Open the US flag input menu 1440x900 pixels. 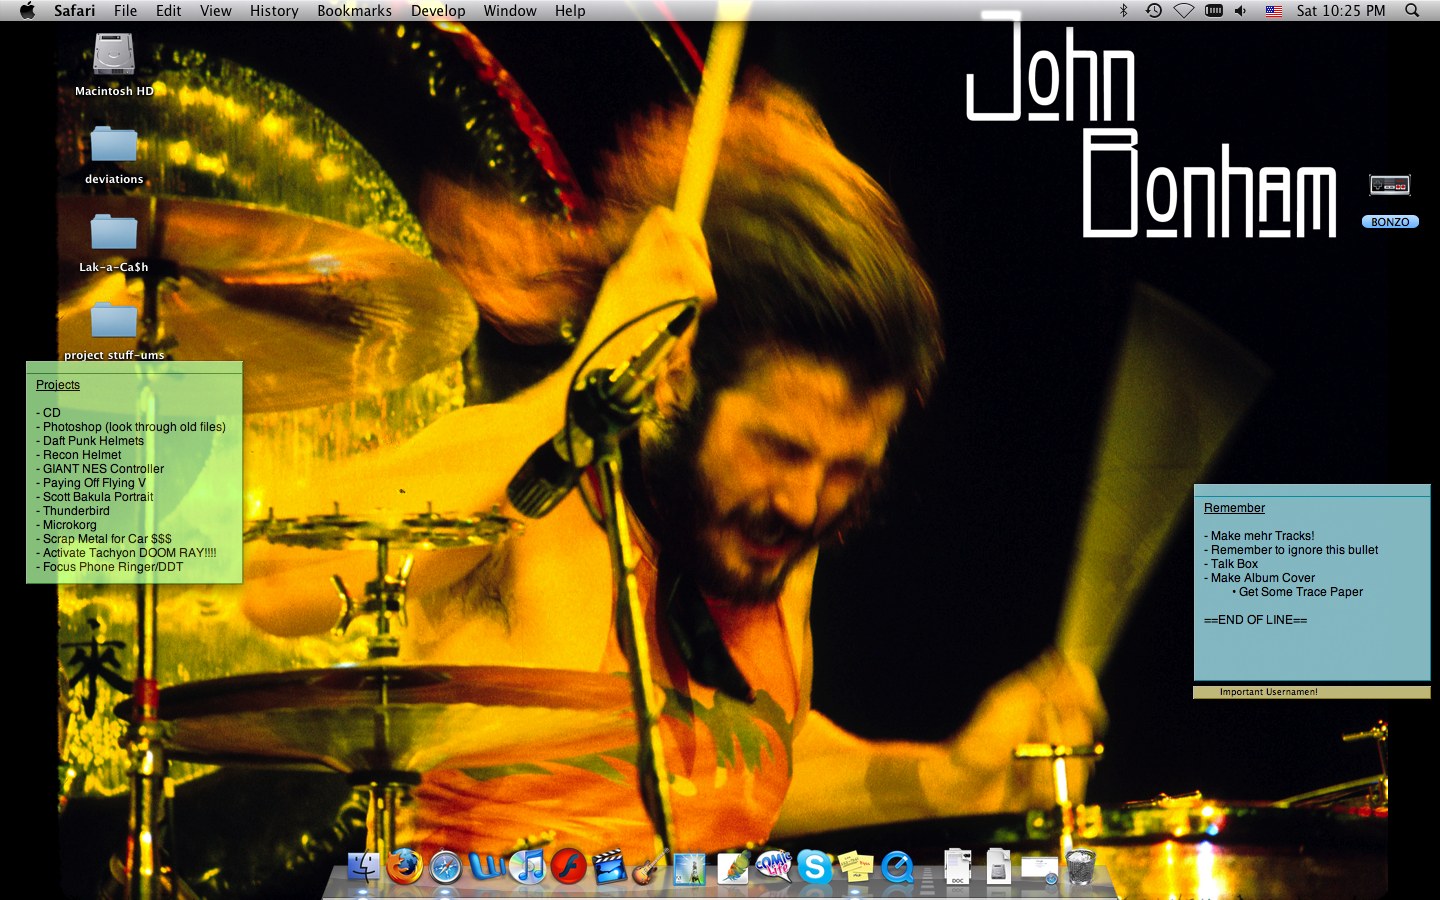tap(1274, 11)
